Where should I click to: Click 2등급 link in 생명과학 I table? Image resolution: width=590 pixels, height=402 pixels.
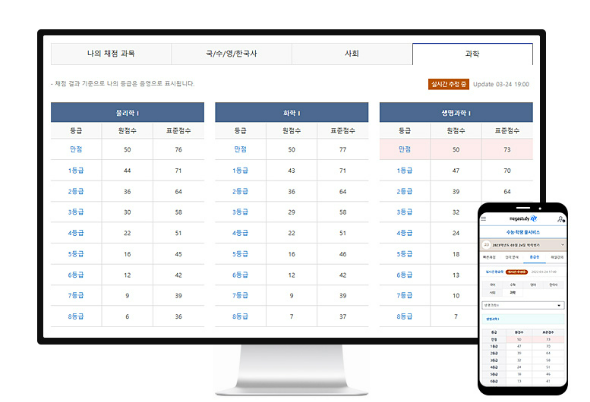pyautogui.click(x=404, y=192)
